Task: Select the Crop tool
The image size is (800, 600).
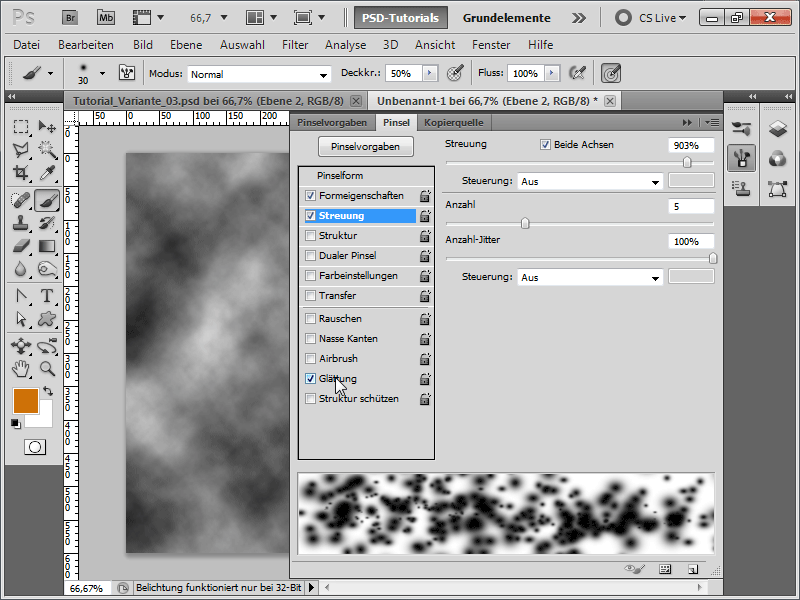Action: pos(21,172)
